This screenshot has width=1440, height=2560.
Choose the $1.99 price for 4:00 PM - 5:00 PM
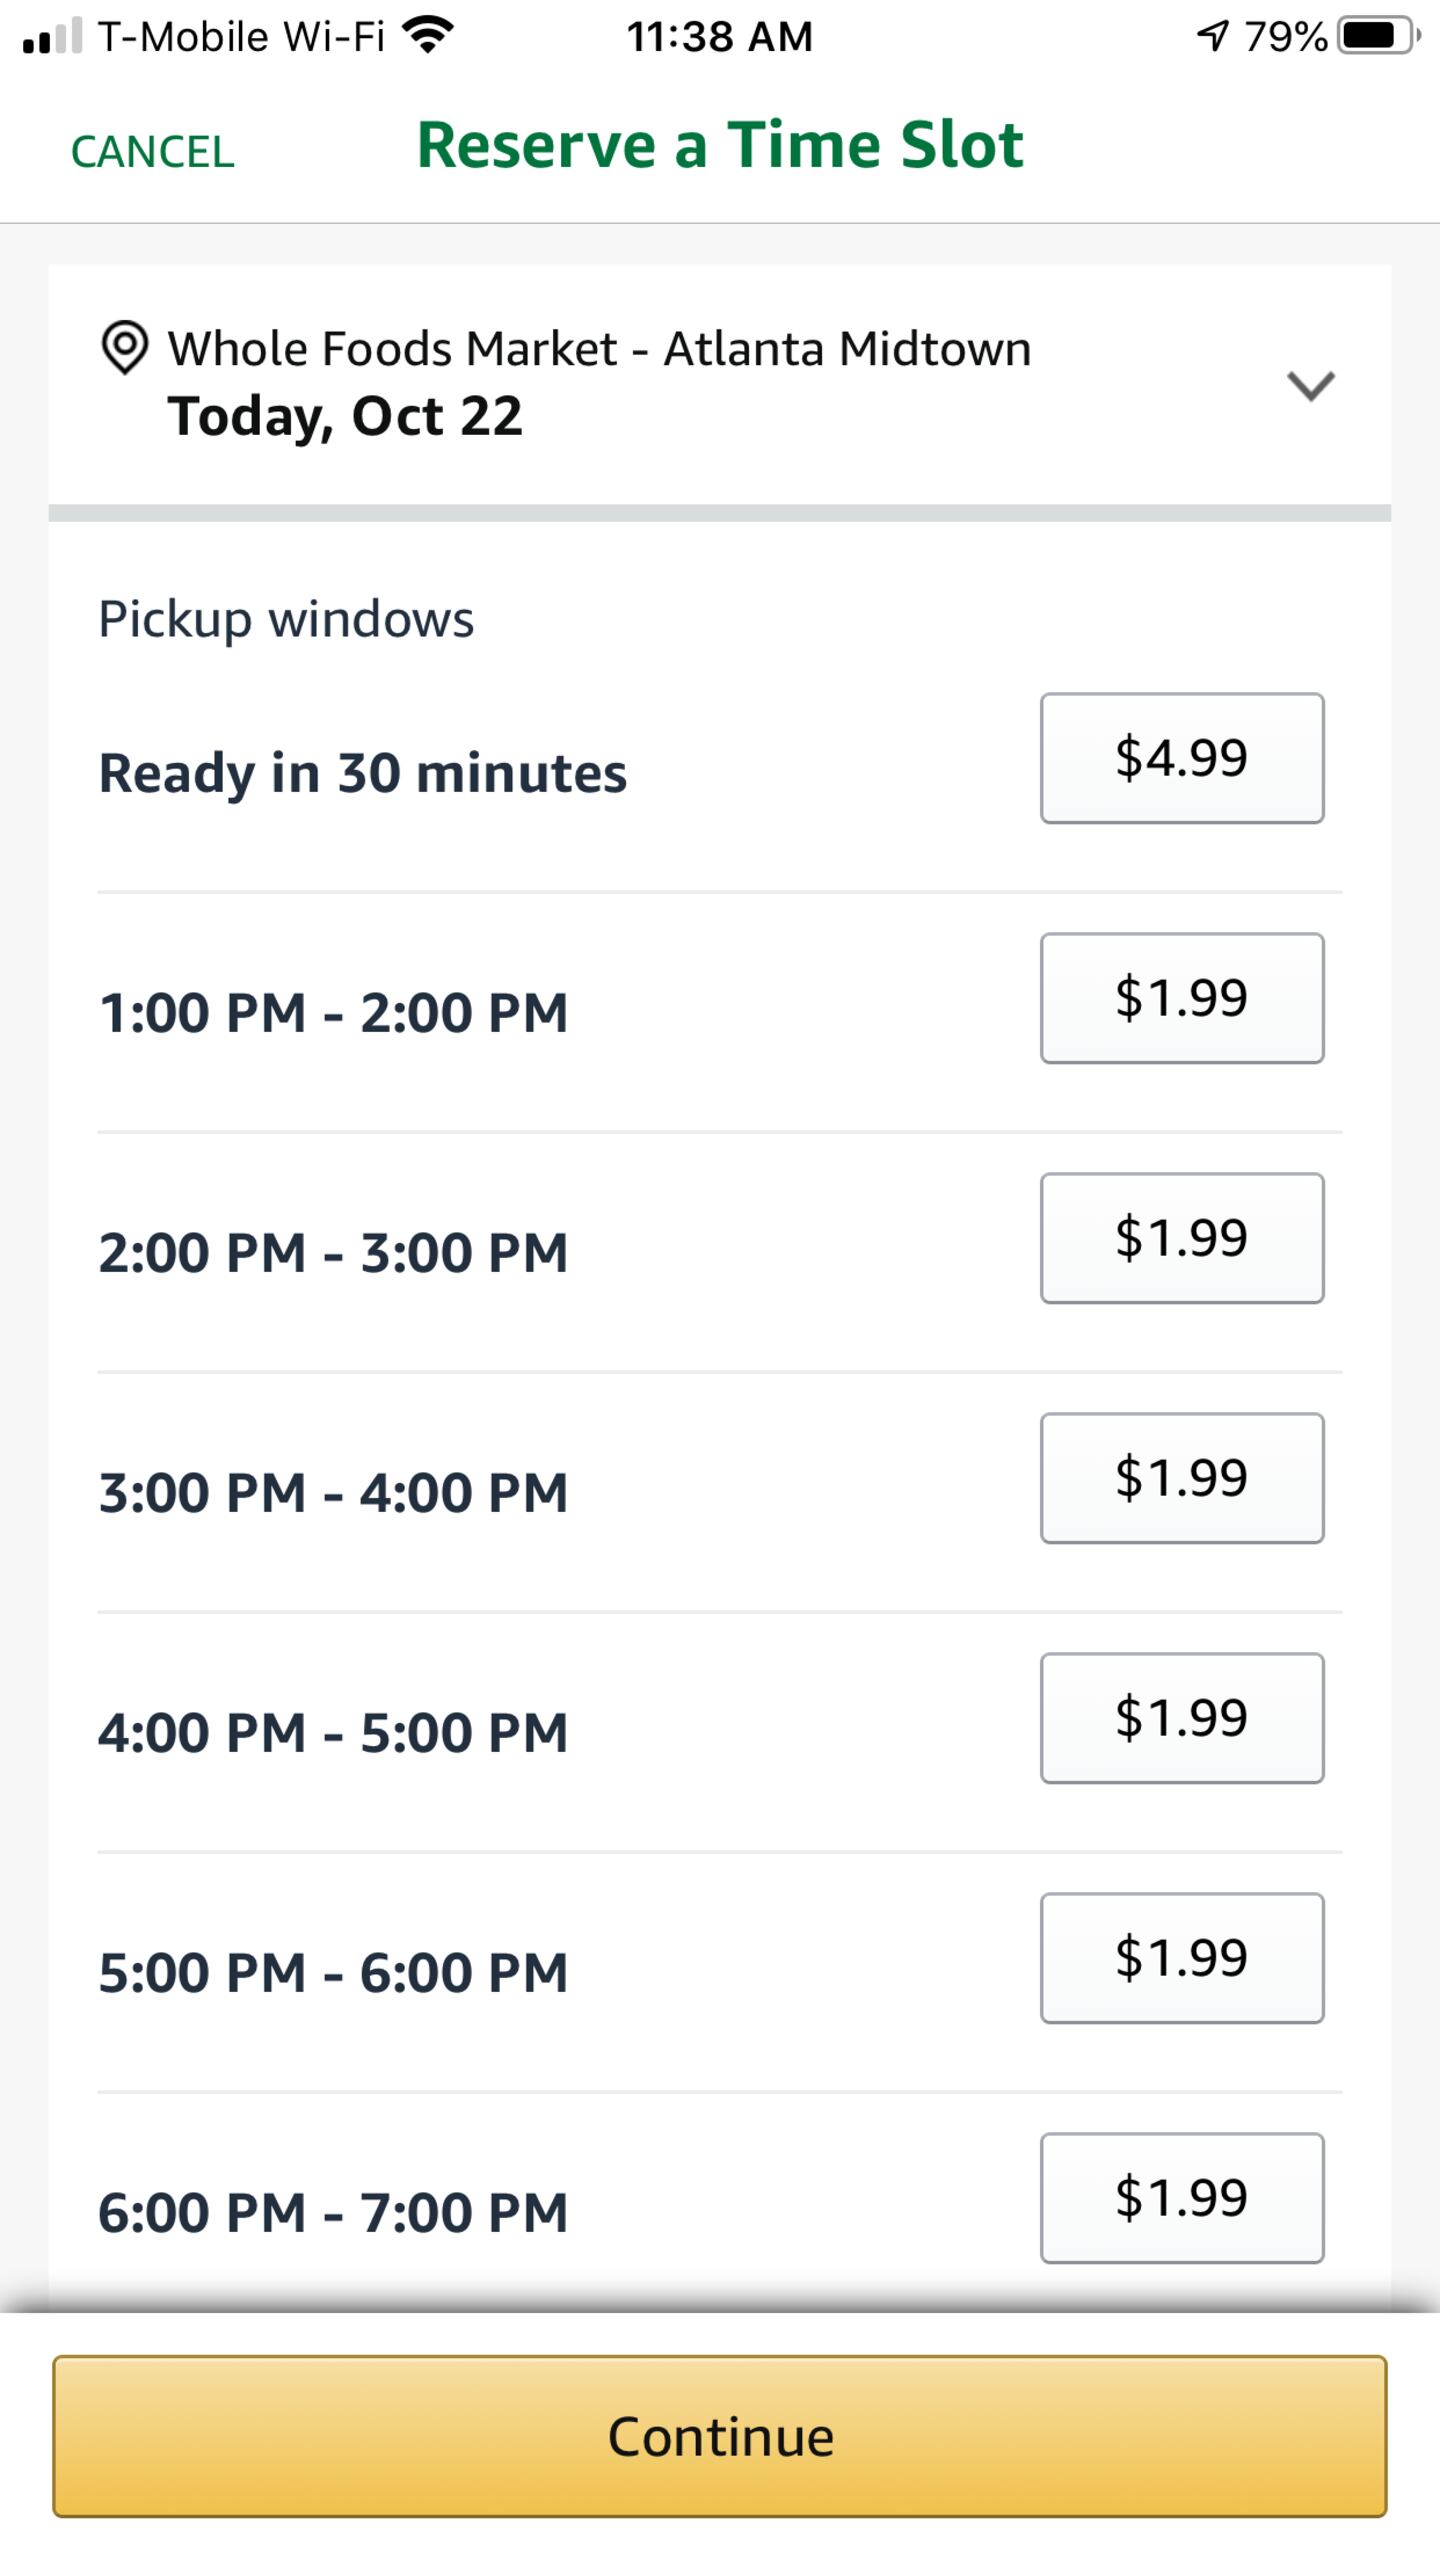click(1182, 1718)
